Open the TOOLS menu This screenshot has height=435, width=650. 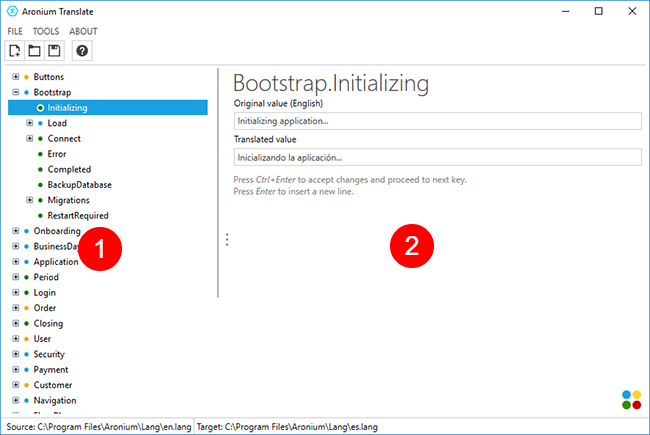click(x=46, y=32)
